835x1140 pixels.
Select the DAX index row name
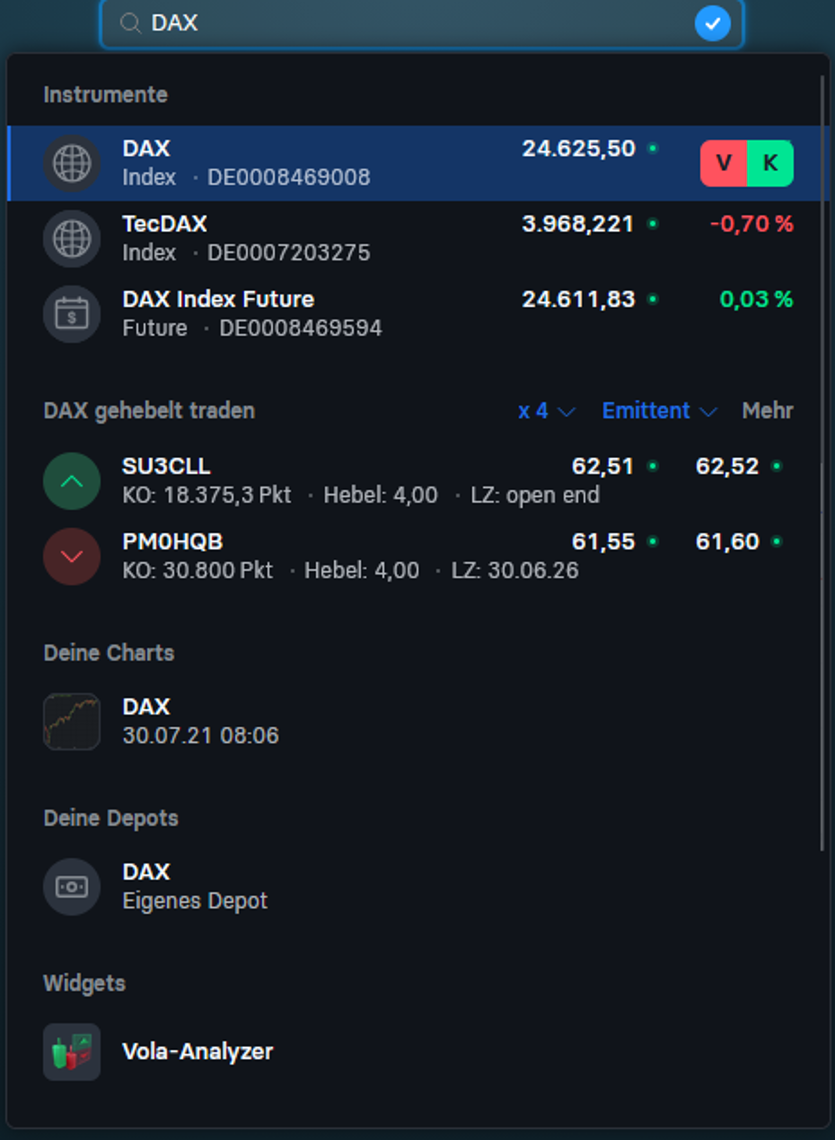tap(146, 148)
